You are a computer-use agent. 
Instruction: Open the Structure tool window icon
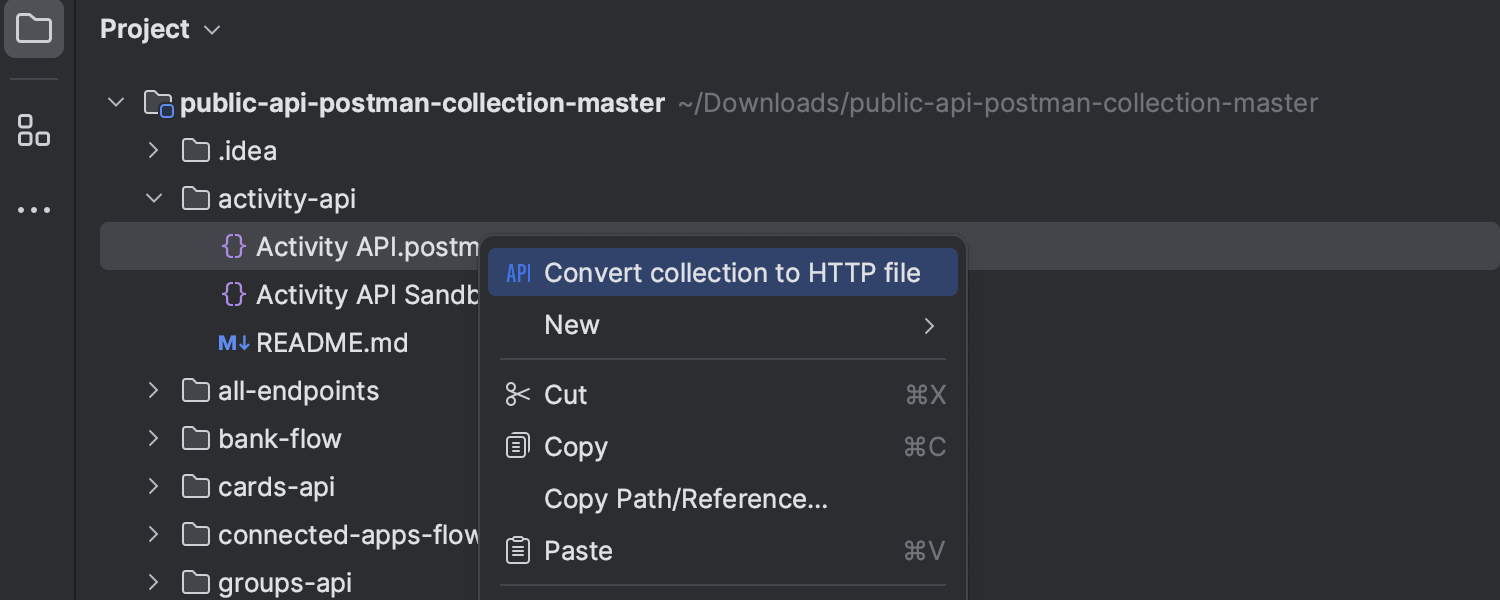click(x=34, y=130)
